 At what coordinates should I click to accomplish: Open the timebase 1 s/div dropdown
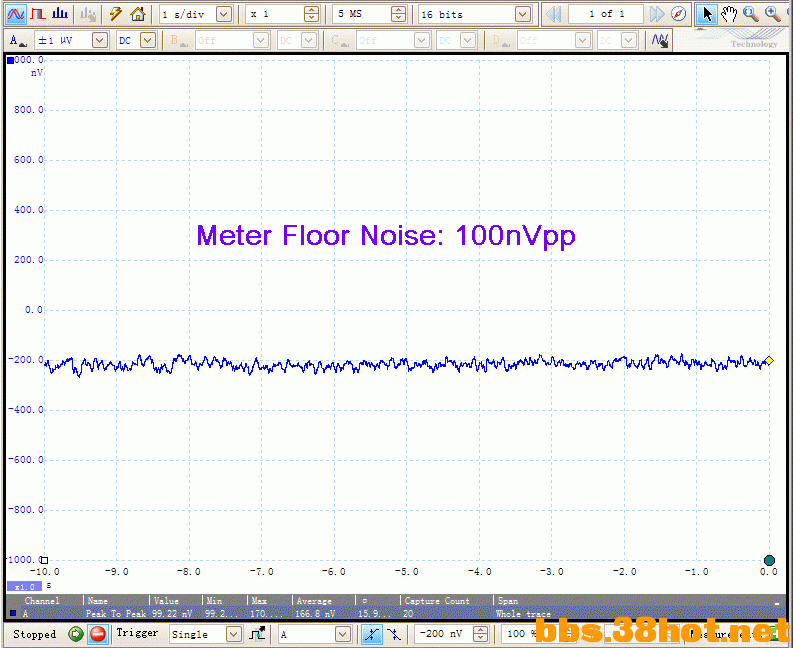click(224, 14)
